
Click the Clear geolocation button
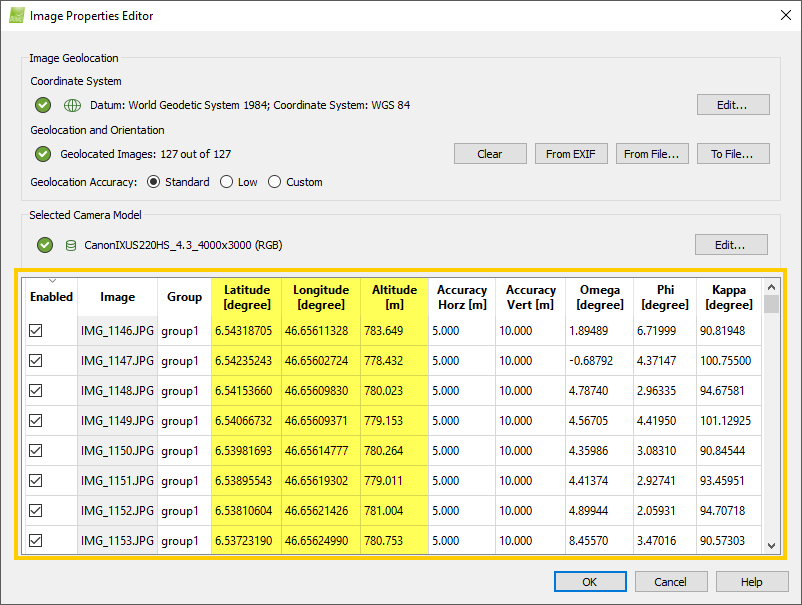pos(490,154)
